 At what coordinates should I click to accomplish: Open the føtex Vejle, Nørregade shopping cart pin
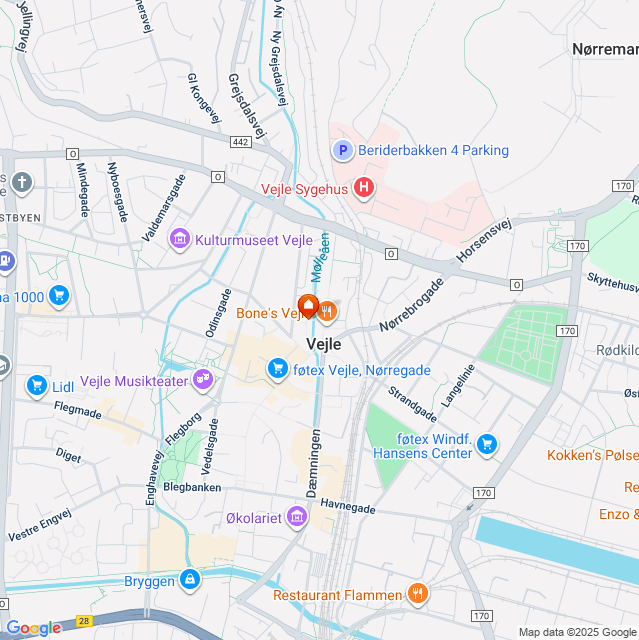tap(278, 369)
